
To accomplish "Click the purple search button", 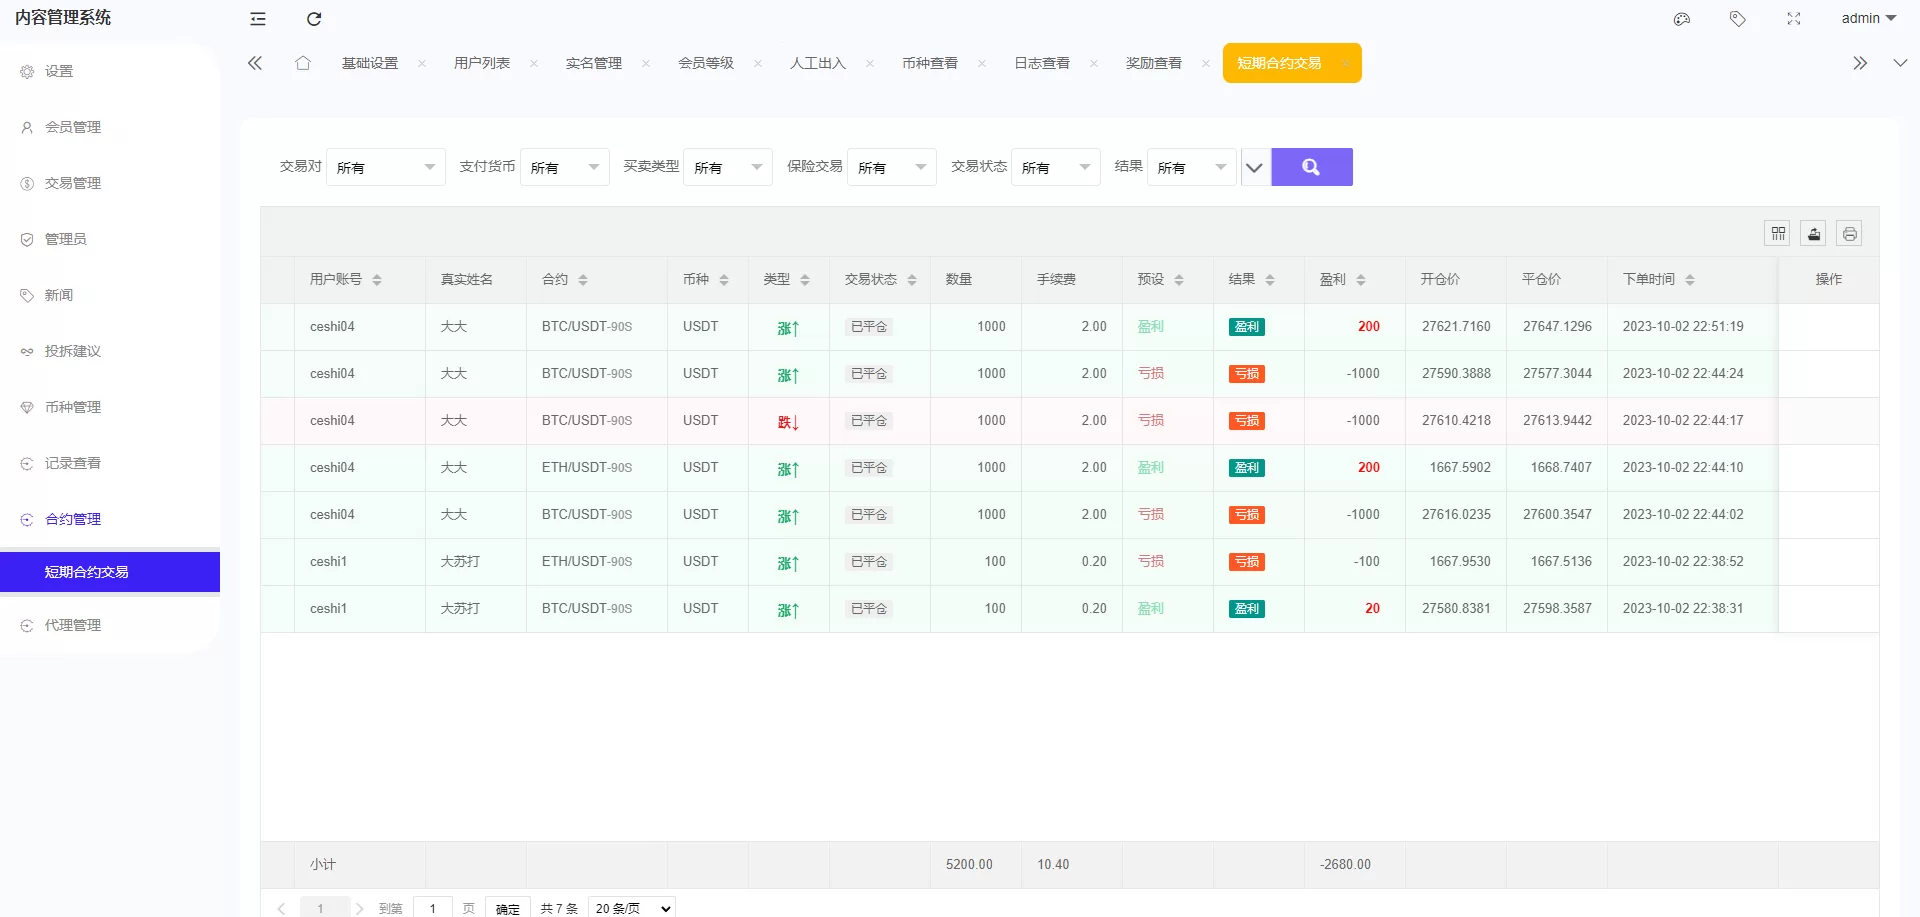I will pyautogui.click(x=1311, y=167).
